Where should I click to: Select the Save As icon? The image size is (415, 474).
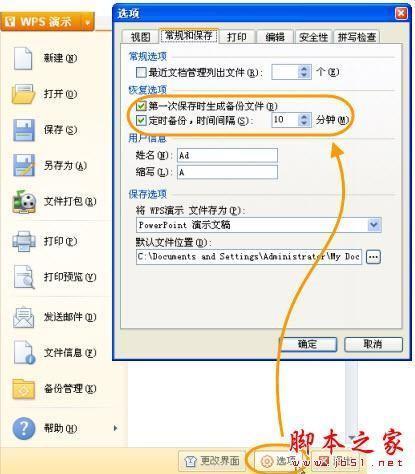point(24,165)
